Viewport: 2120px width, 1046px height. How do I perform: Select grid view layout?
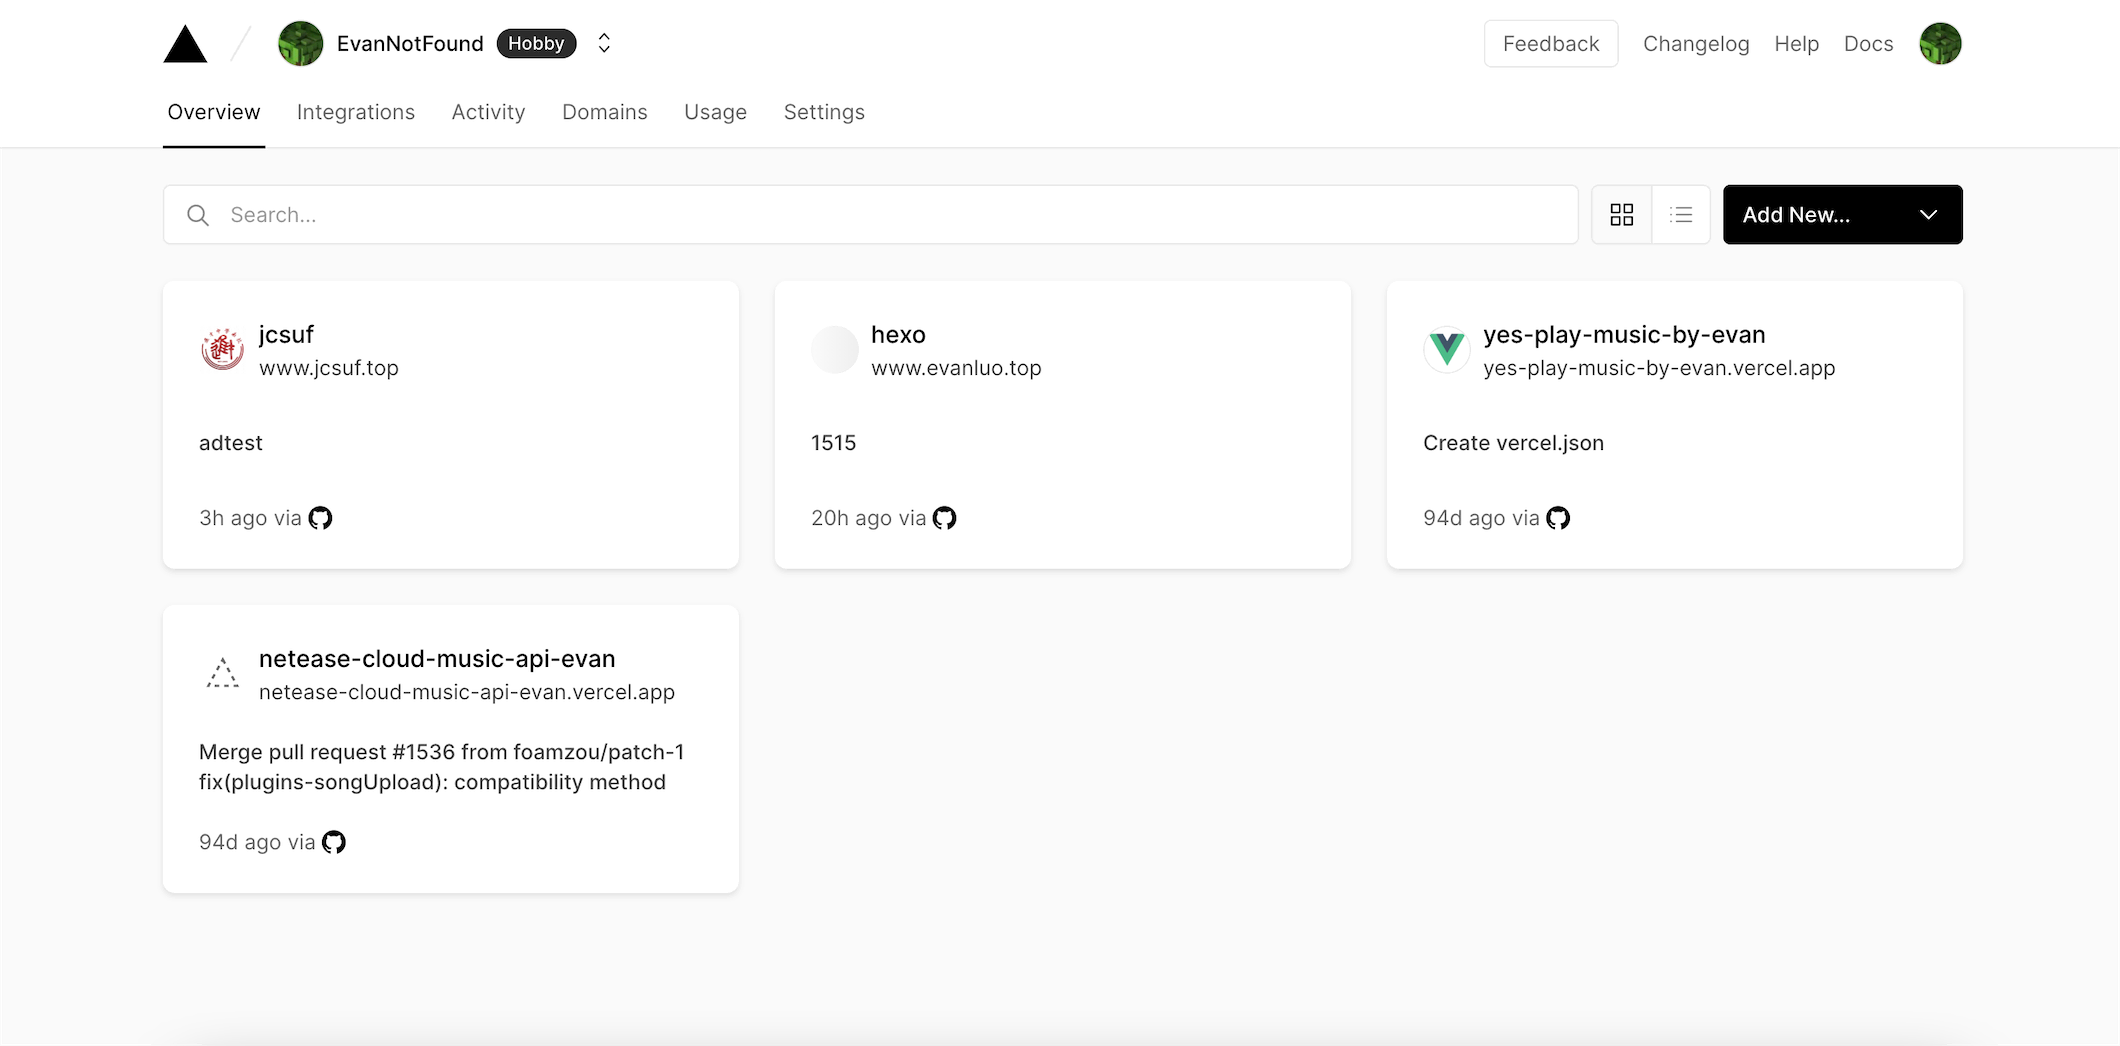point(1622,214)
